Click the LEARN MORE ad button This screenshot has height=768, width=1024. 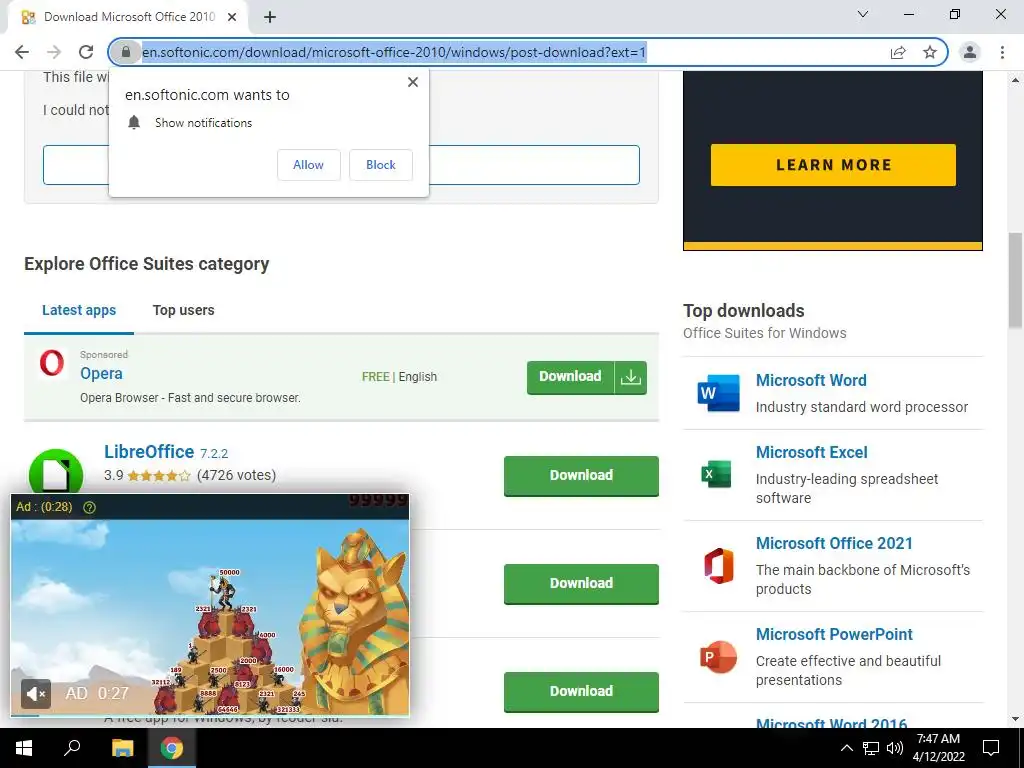click(x=833, y=165)
